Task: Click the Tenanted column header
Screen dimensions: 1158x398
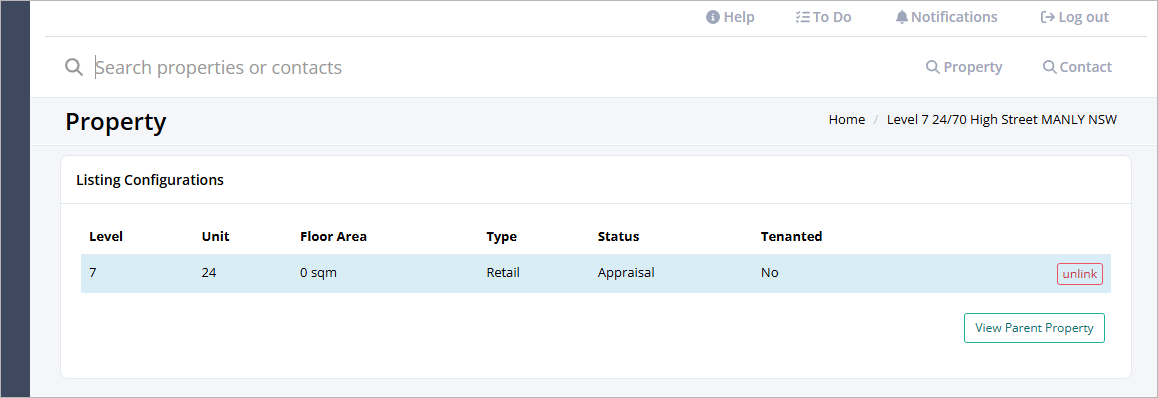Action: [791, 237]
